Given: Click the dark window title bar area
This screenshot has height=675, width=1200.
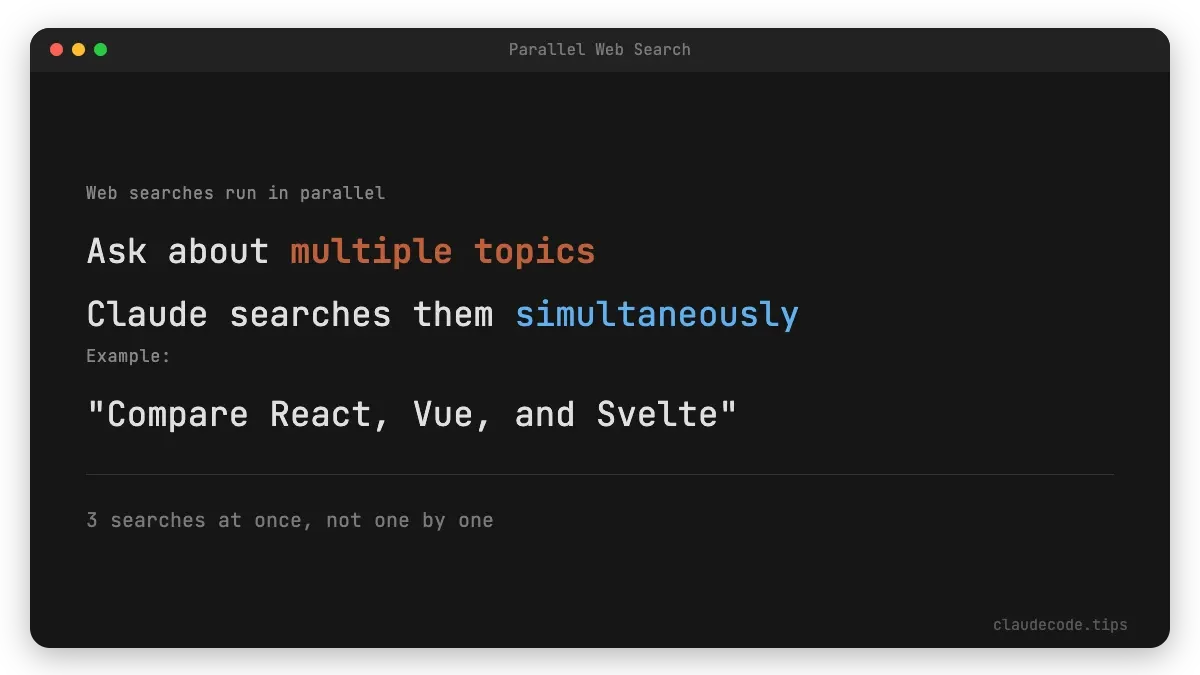Looking at the screenshot, I should (300, 49).
